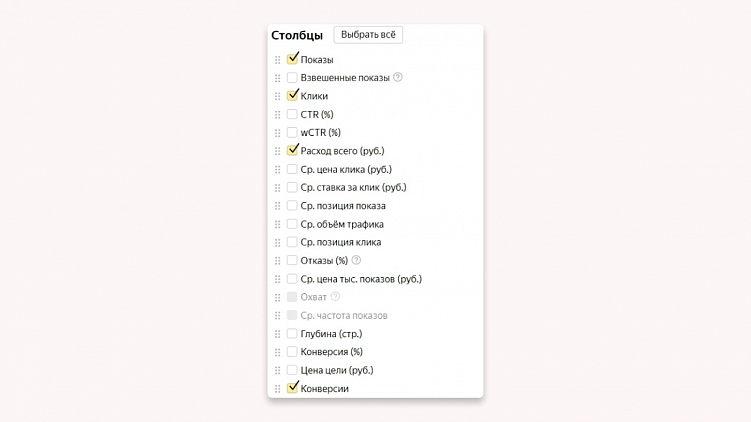This screenshot has height=422, width=751.
Task: Uncheck the Показы checkbox
Action: (x=292, y=59)
